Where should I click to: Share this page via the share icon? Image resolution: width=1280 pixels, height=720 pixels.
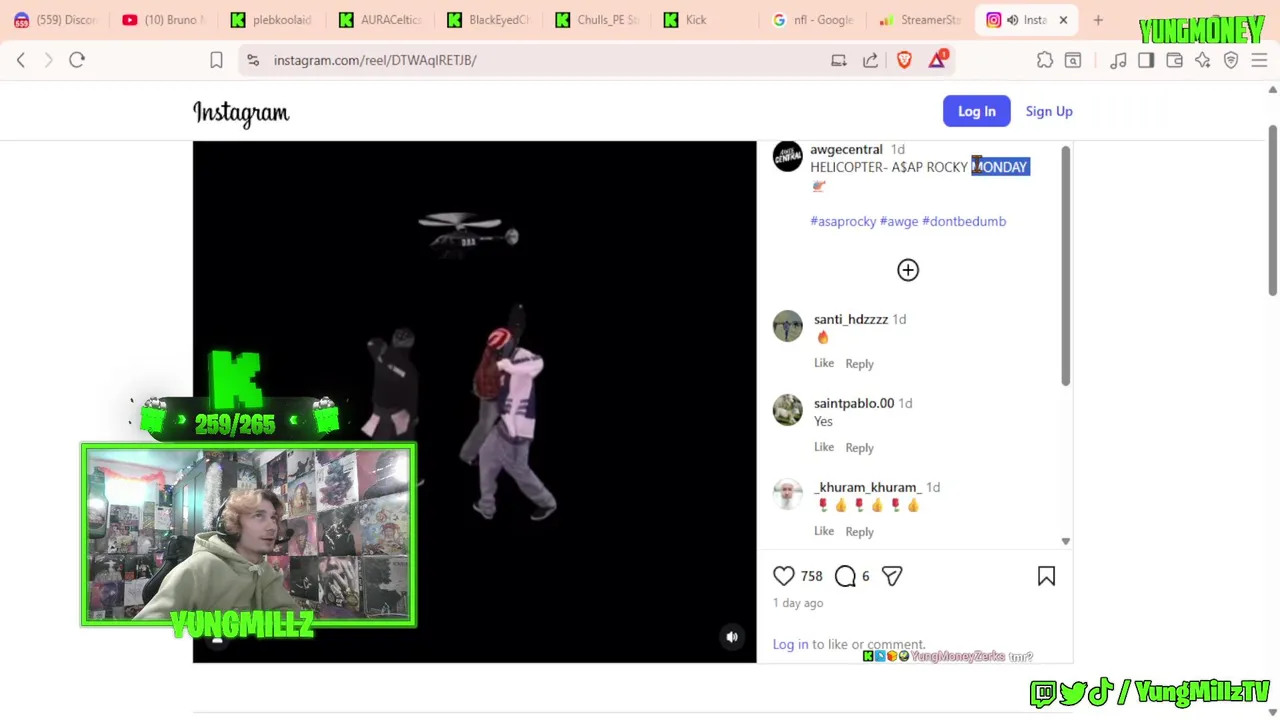871,60
